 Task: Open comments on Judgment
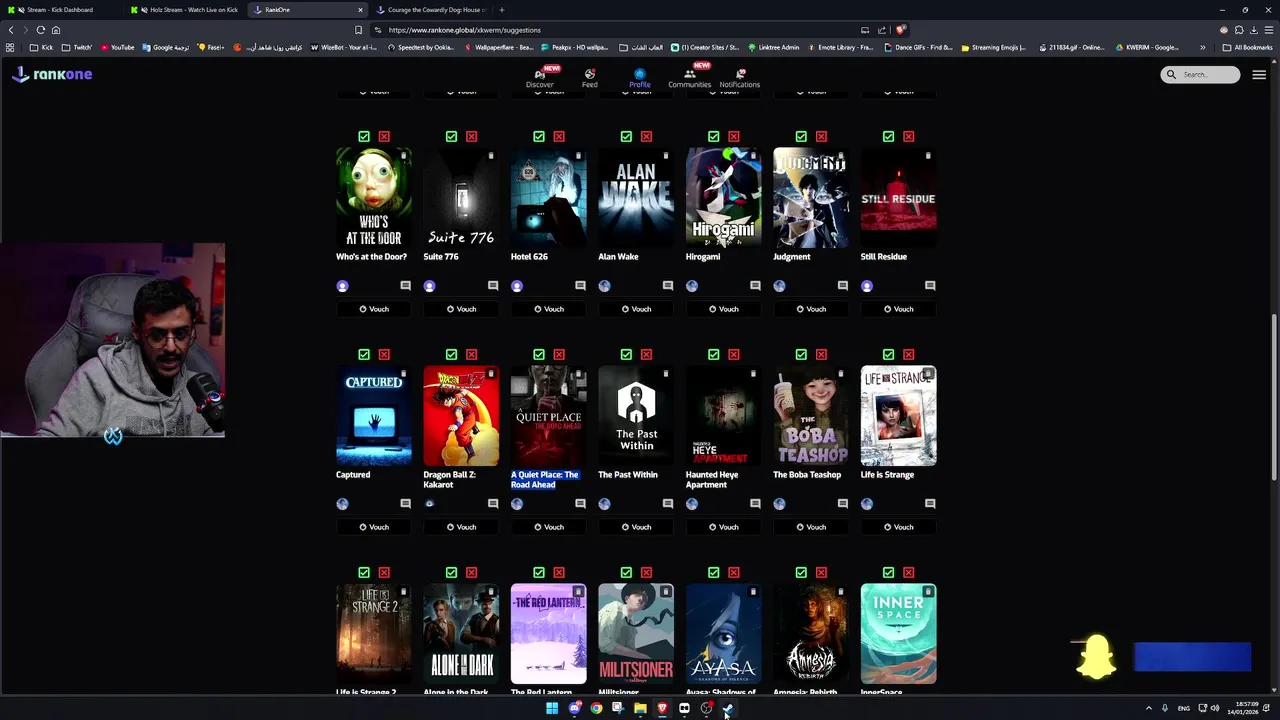click(x=842, y=286)
